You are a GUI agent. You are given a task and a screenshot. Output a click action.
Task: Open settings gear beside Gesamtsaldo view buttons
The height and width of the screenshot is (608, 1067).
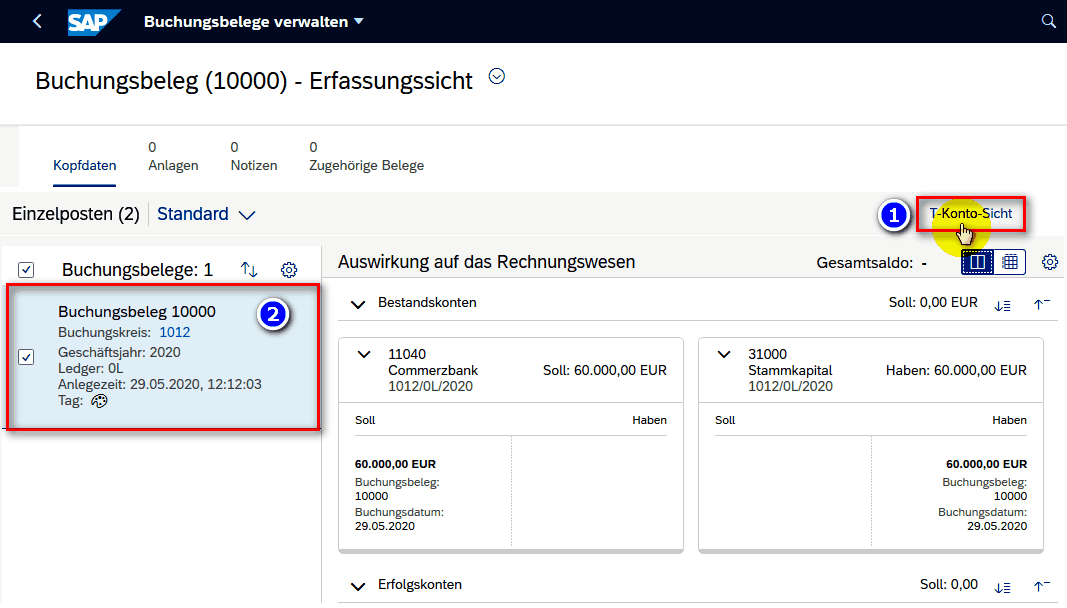click(x=1049, y=262)
